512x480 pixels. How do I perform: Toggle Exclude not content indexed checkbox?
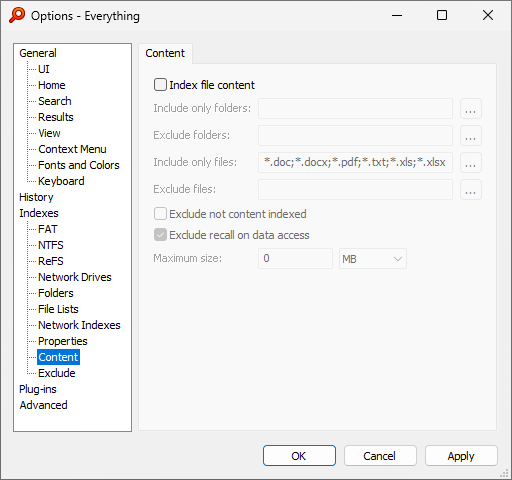click(160, 214)
